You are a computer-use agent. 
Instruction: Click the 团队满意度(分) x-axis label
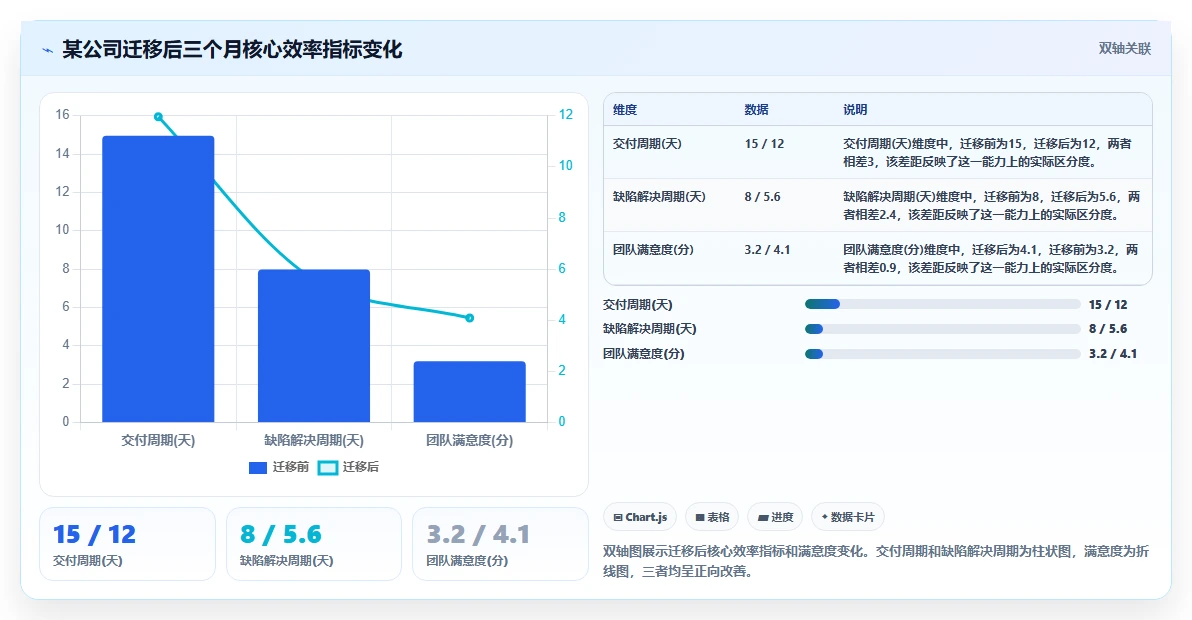[x=470, y=441]
